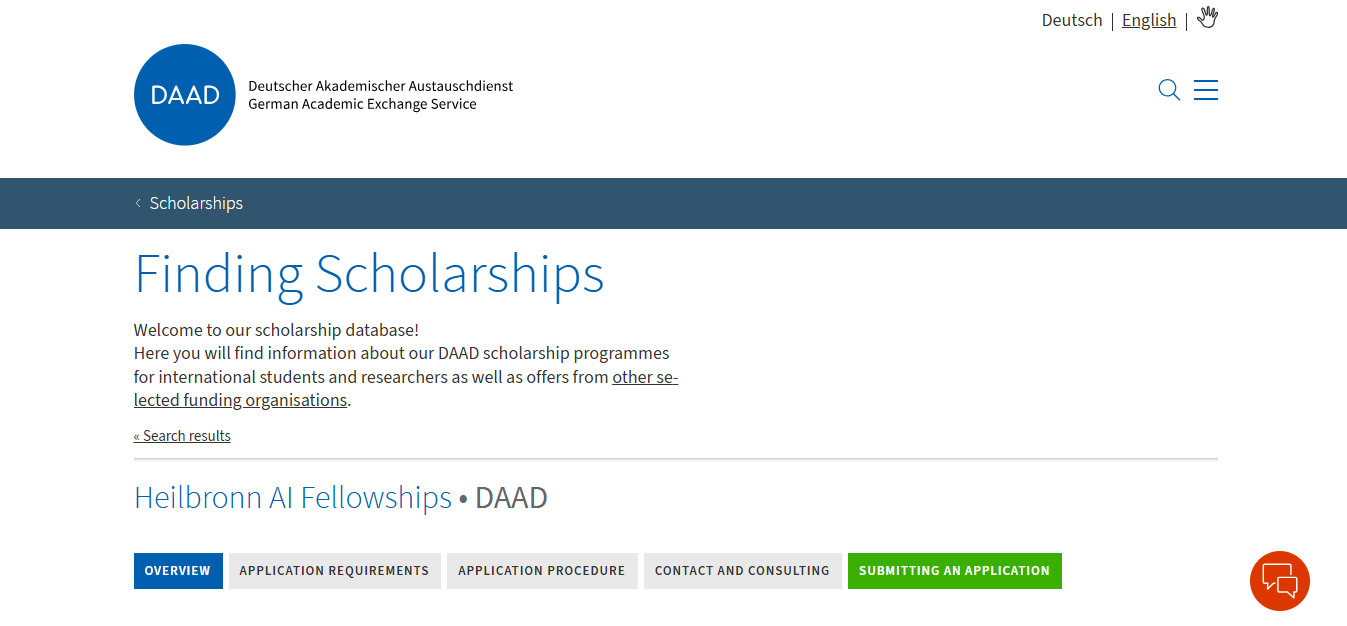Open the Overview tab

178,571
